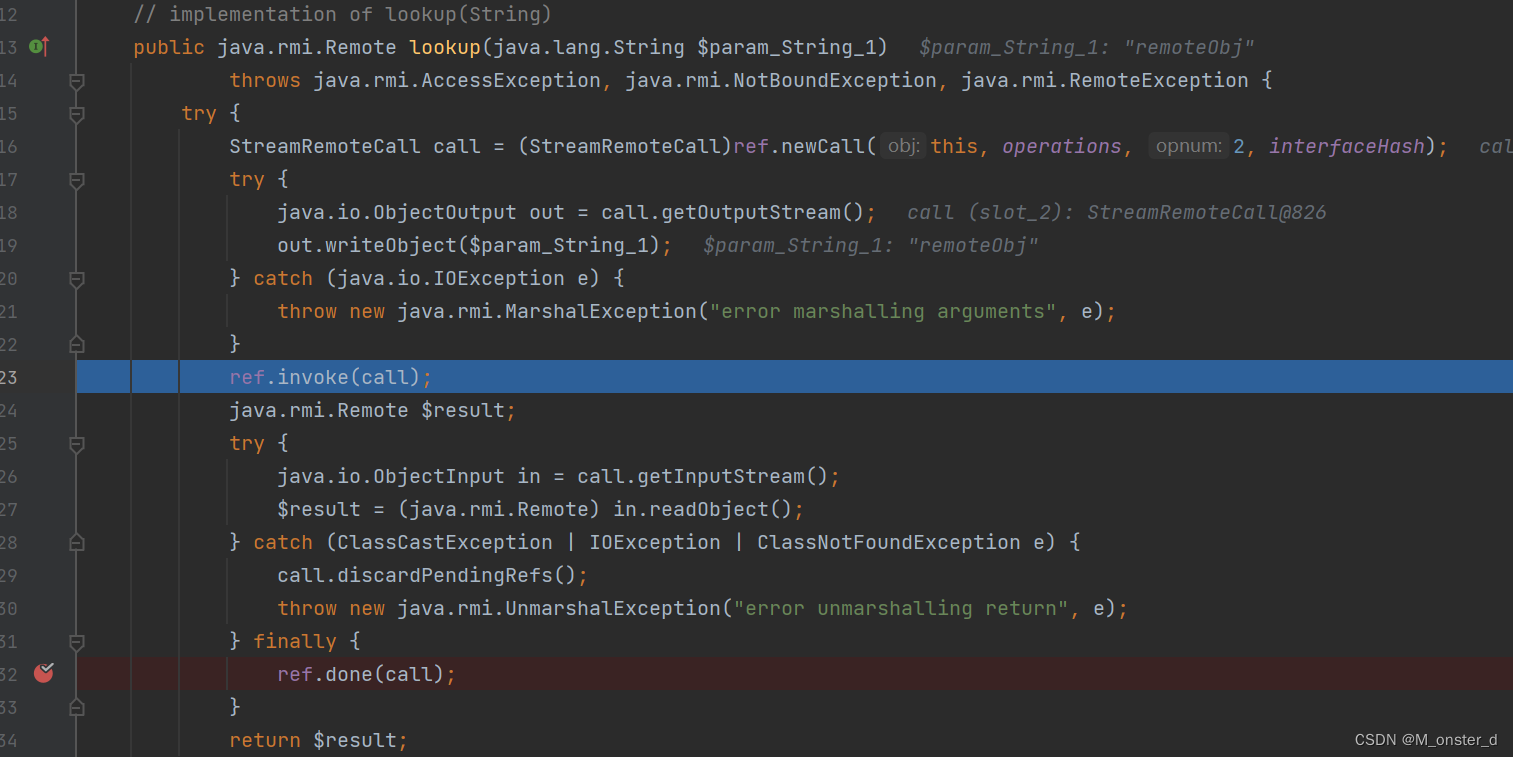
Task: Click the finally keyword
Action: 295,641
